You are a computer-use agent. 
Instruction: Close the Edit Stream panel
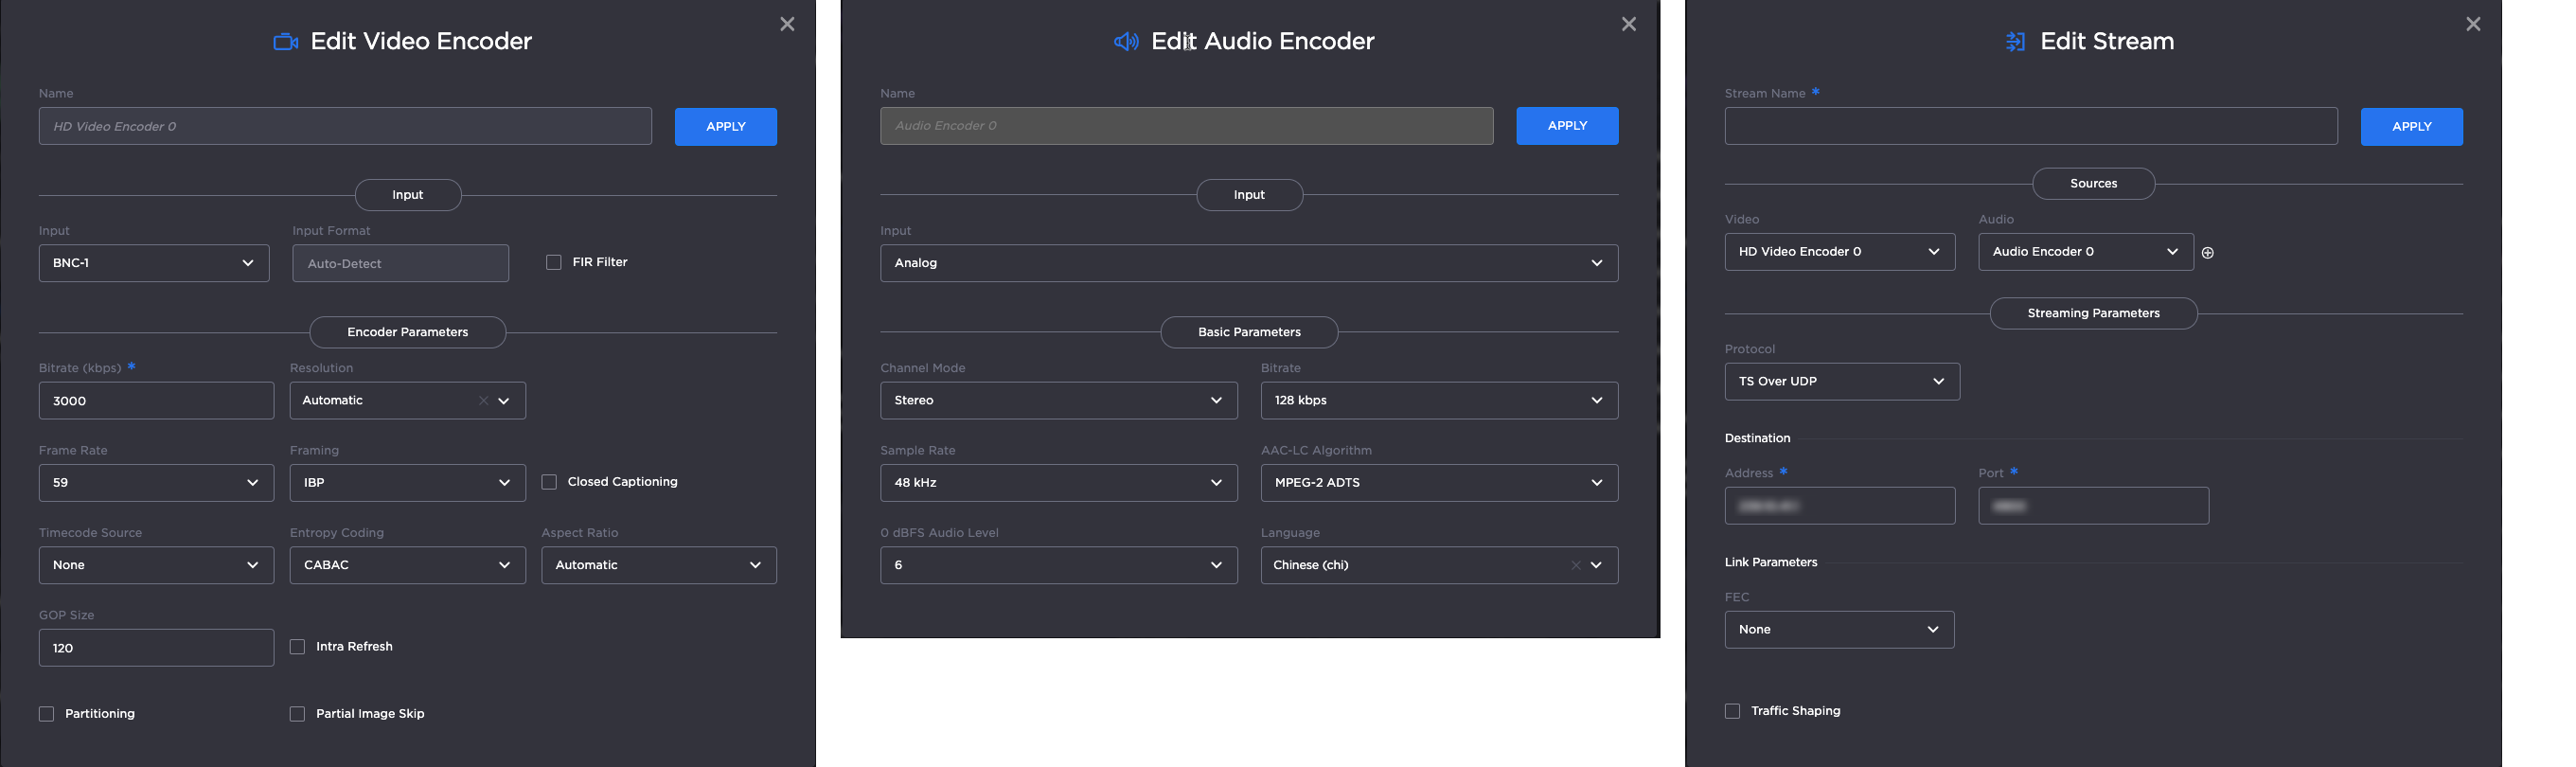click(2472, 24)
